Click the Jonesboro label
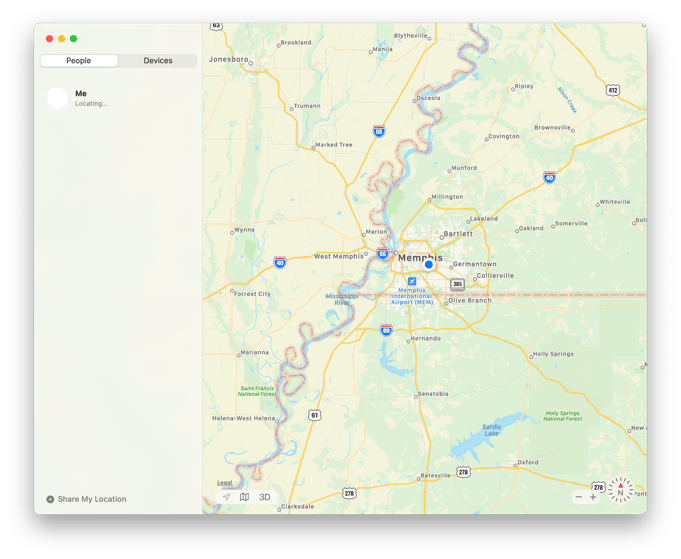 point(228,59)
